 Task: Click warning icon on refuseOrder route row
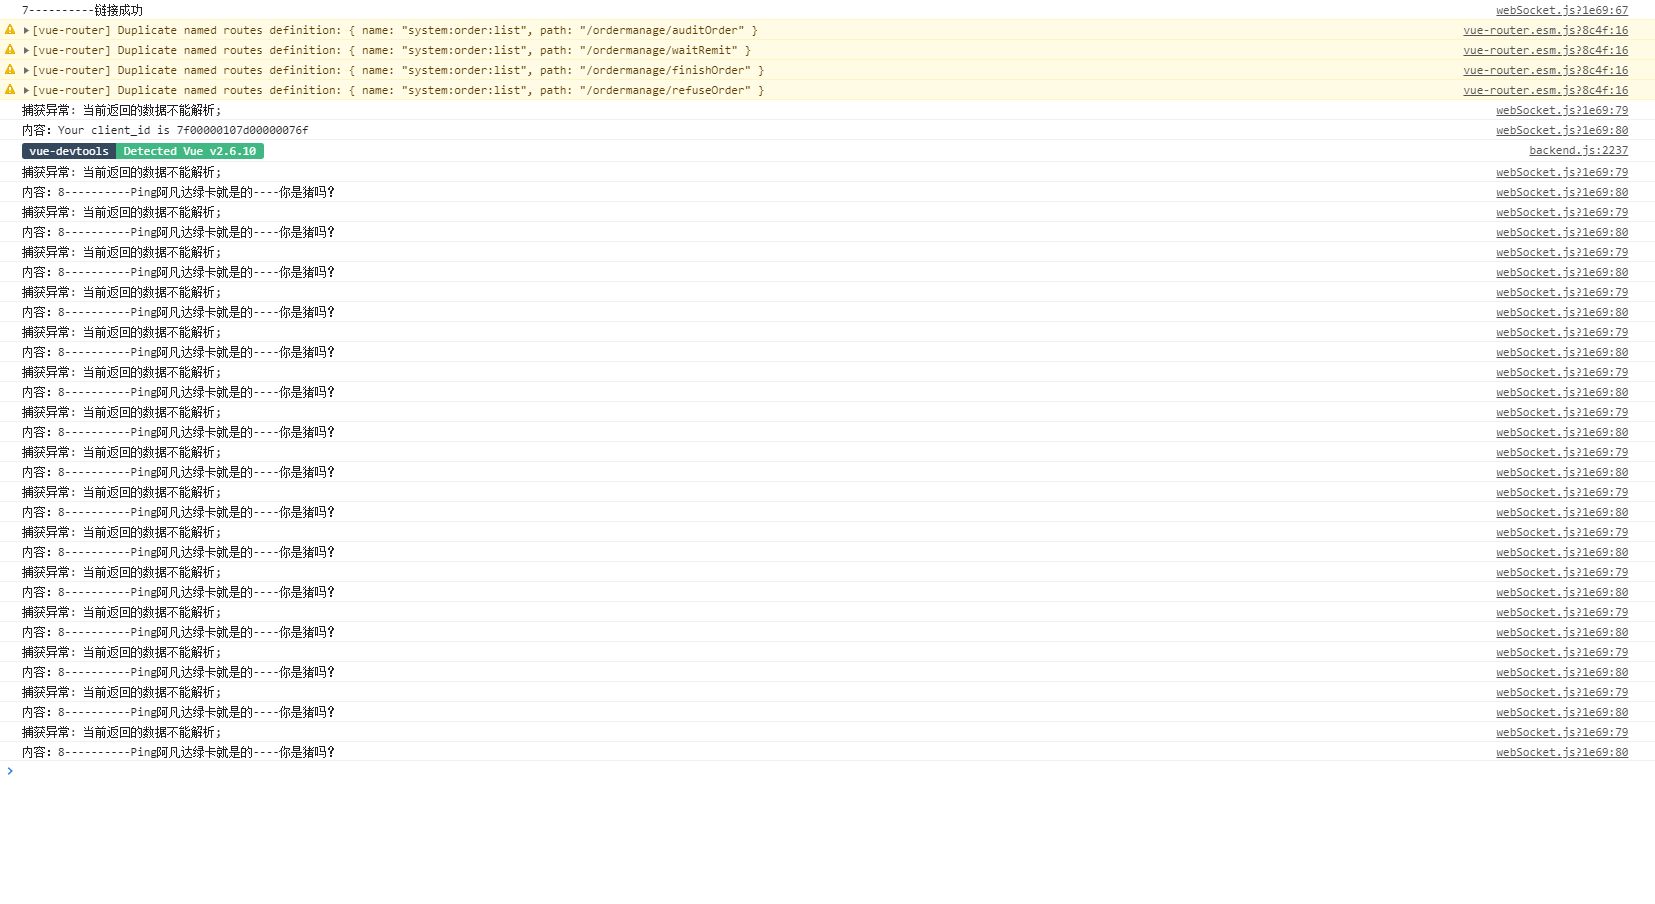pos(10,90)
